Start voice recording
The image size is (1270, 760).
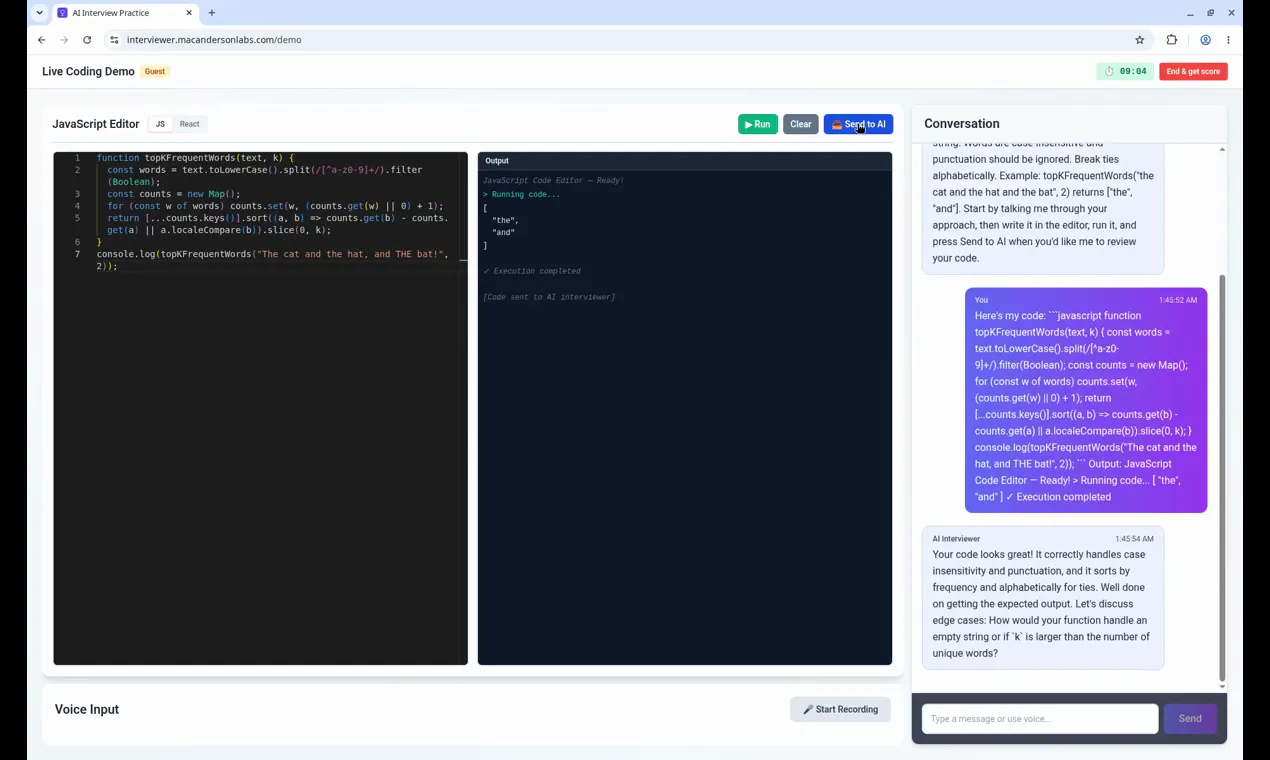coord(840,709)
